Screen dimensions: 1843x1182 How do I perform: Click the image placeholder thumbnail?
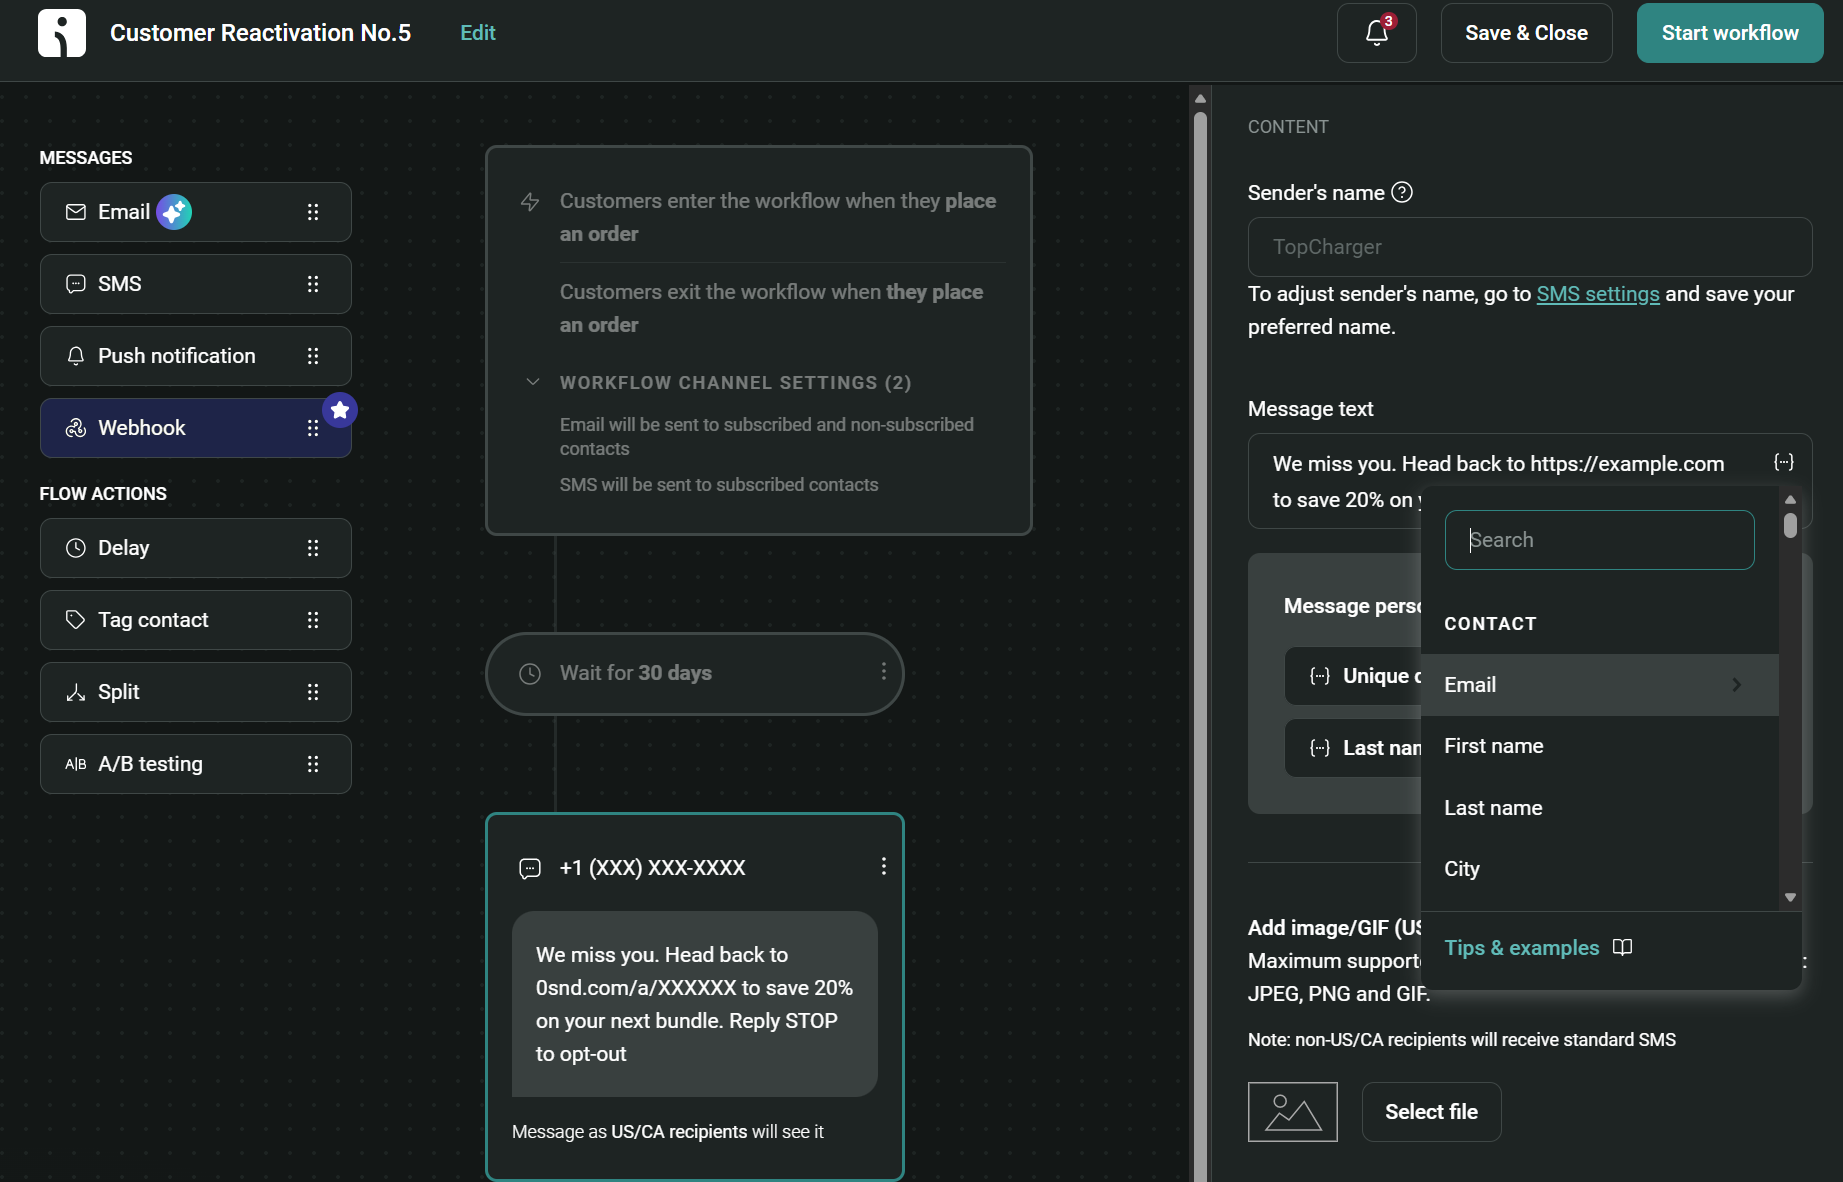coord(1293,1112)
